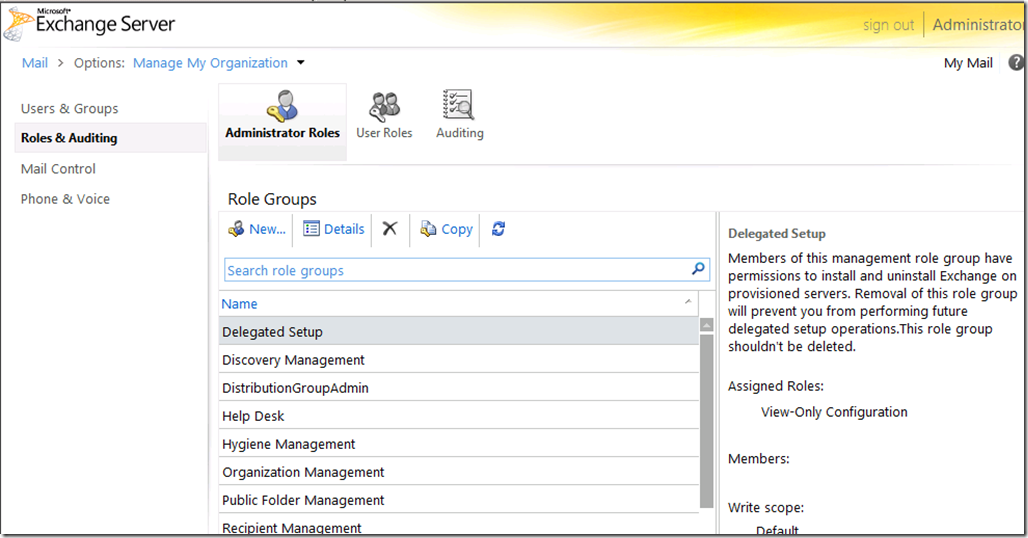The height and width of the screenshot is (538, 1028).
Task: Open Users & Groups in sidebar
Action: pos(69,108)
